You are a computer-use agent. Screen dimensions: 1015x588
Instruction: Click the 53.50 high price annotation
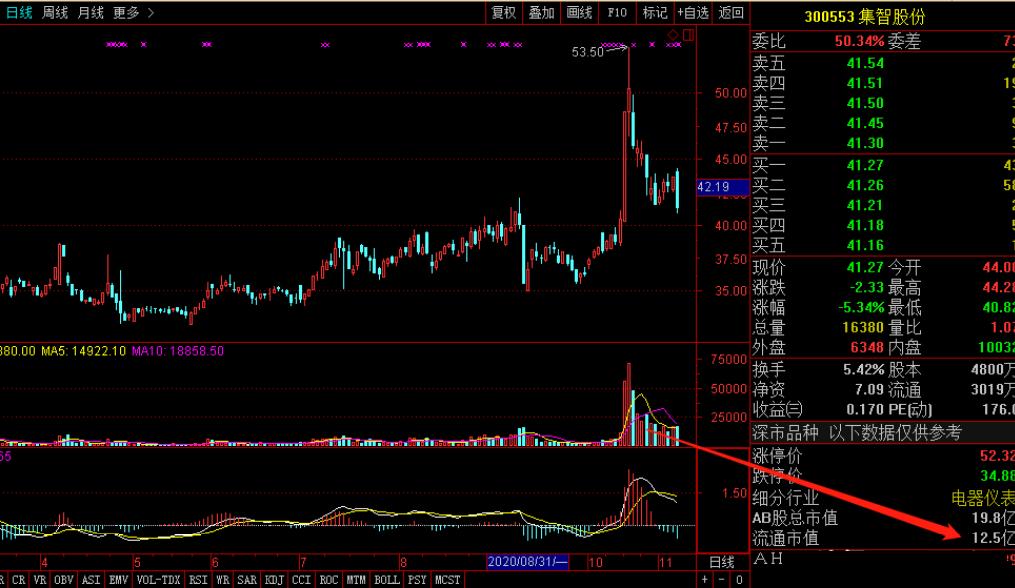588,52
